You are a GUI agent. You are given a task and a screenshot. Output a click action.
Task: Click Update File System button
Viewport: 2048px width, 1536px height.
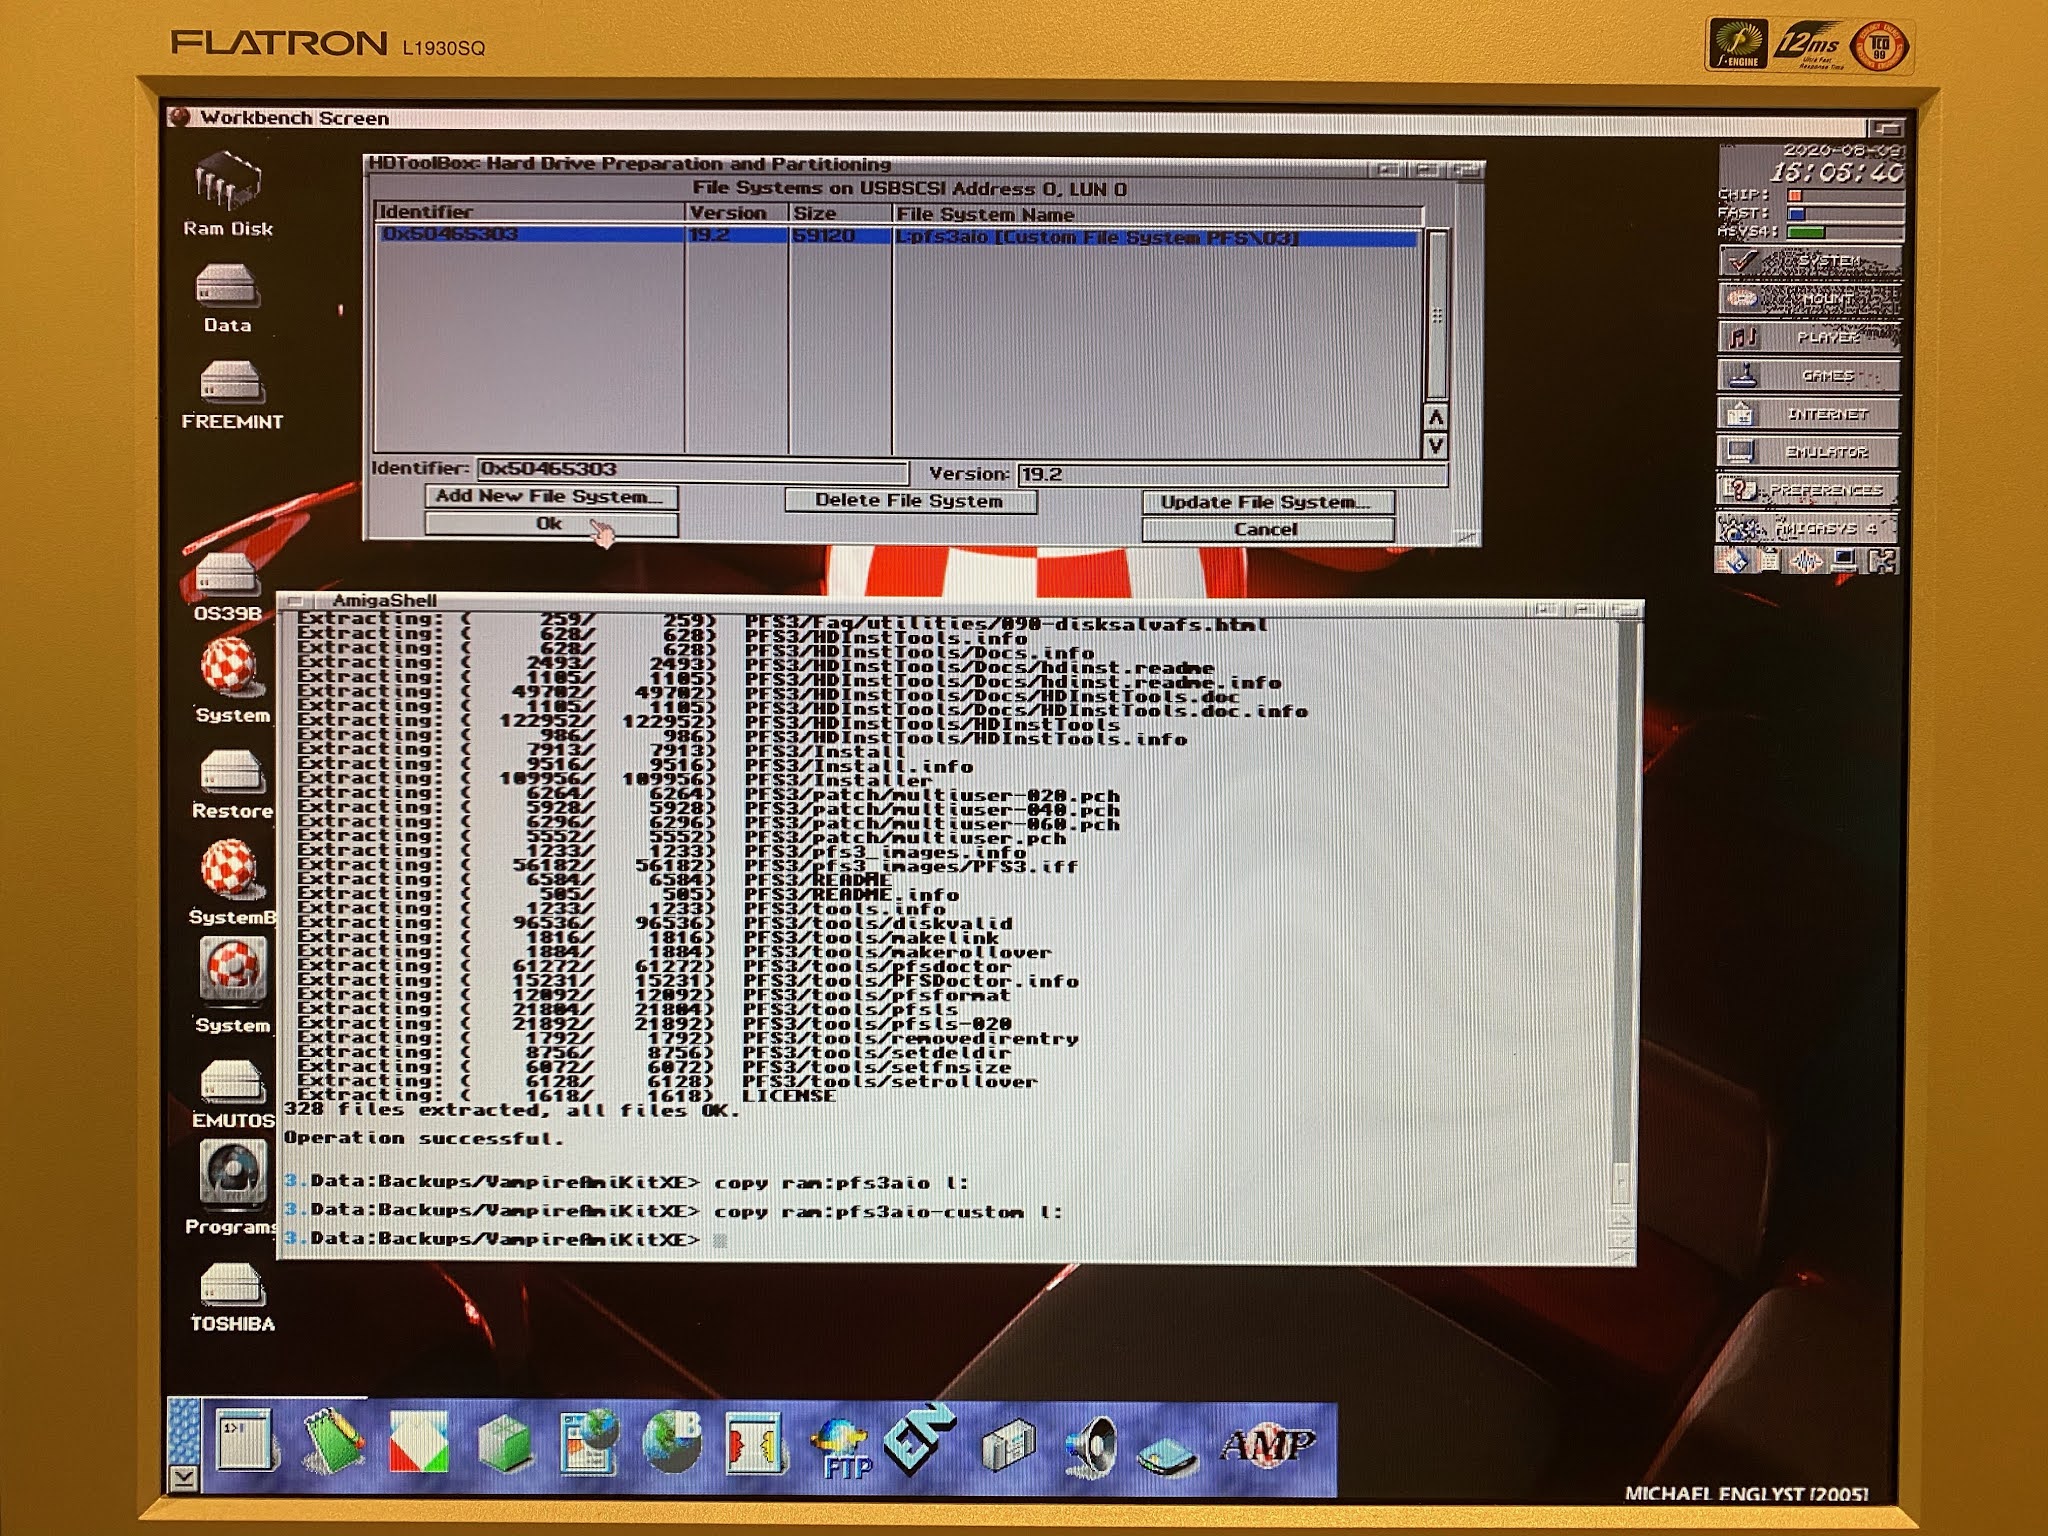click(x=1267, y=502)
